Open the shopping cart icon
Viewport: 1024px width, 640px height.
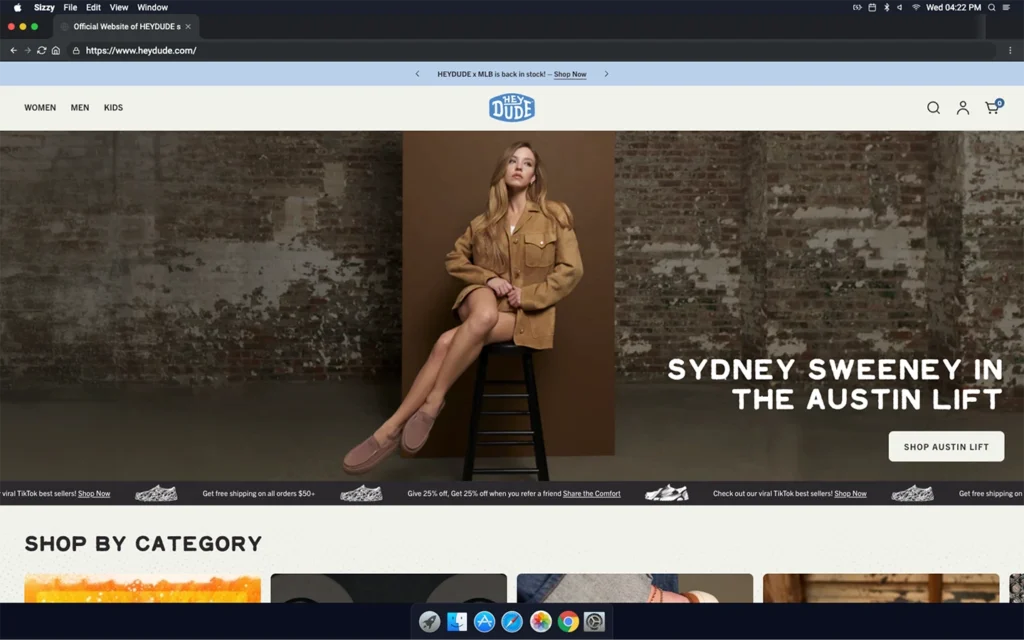coord(992,108)
